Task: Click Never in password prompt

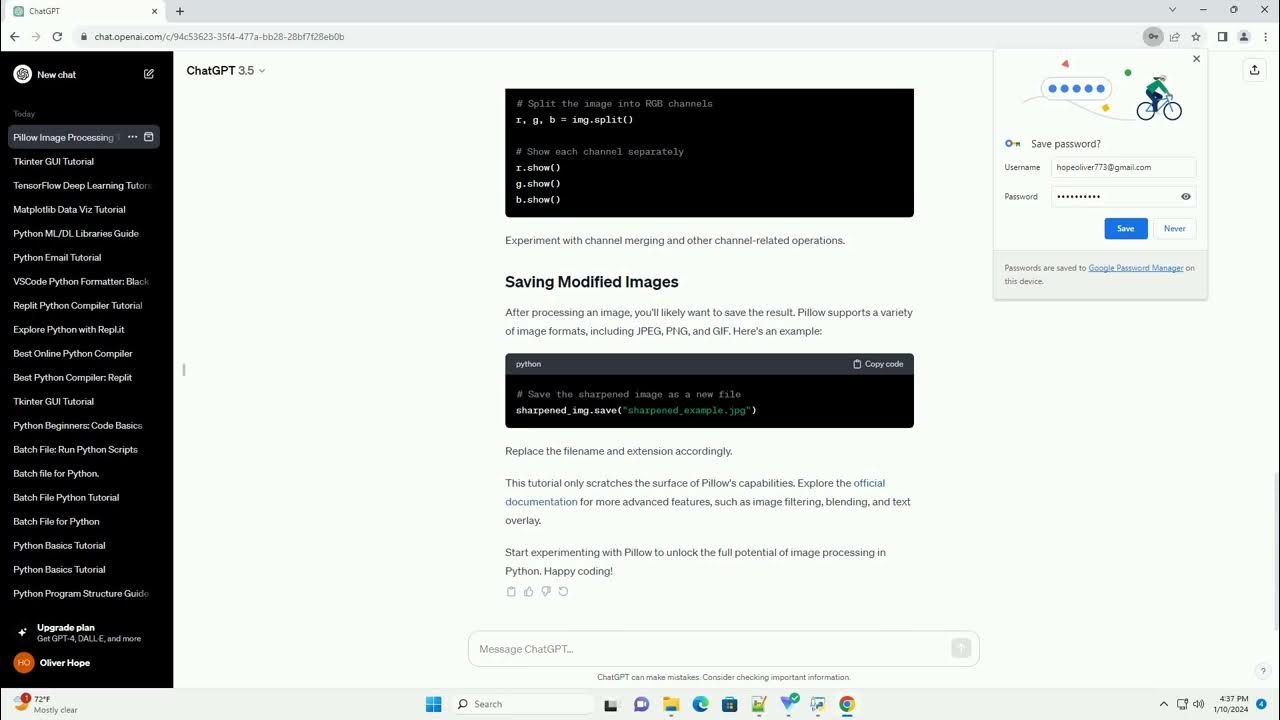Action: [1174, 228]
